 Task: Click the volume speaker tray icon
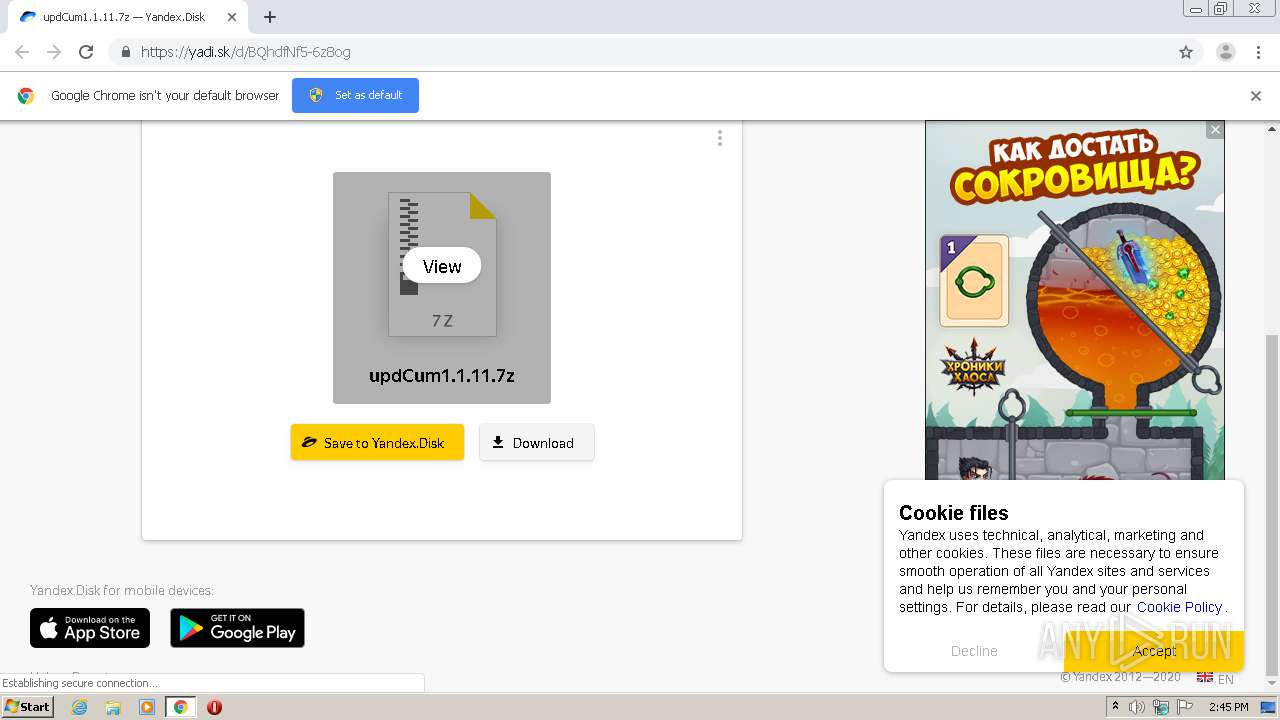(x=1137, y=707)
